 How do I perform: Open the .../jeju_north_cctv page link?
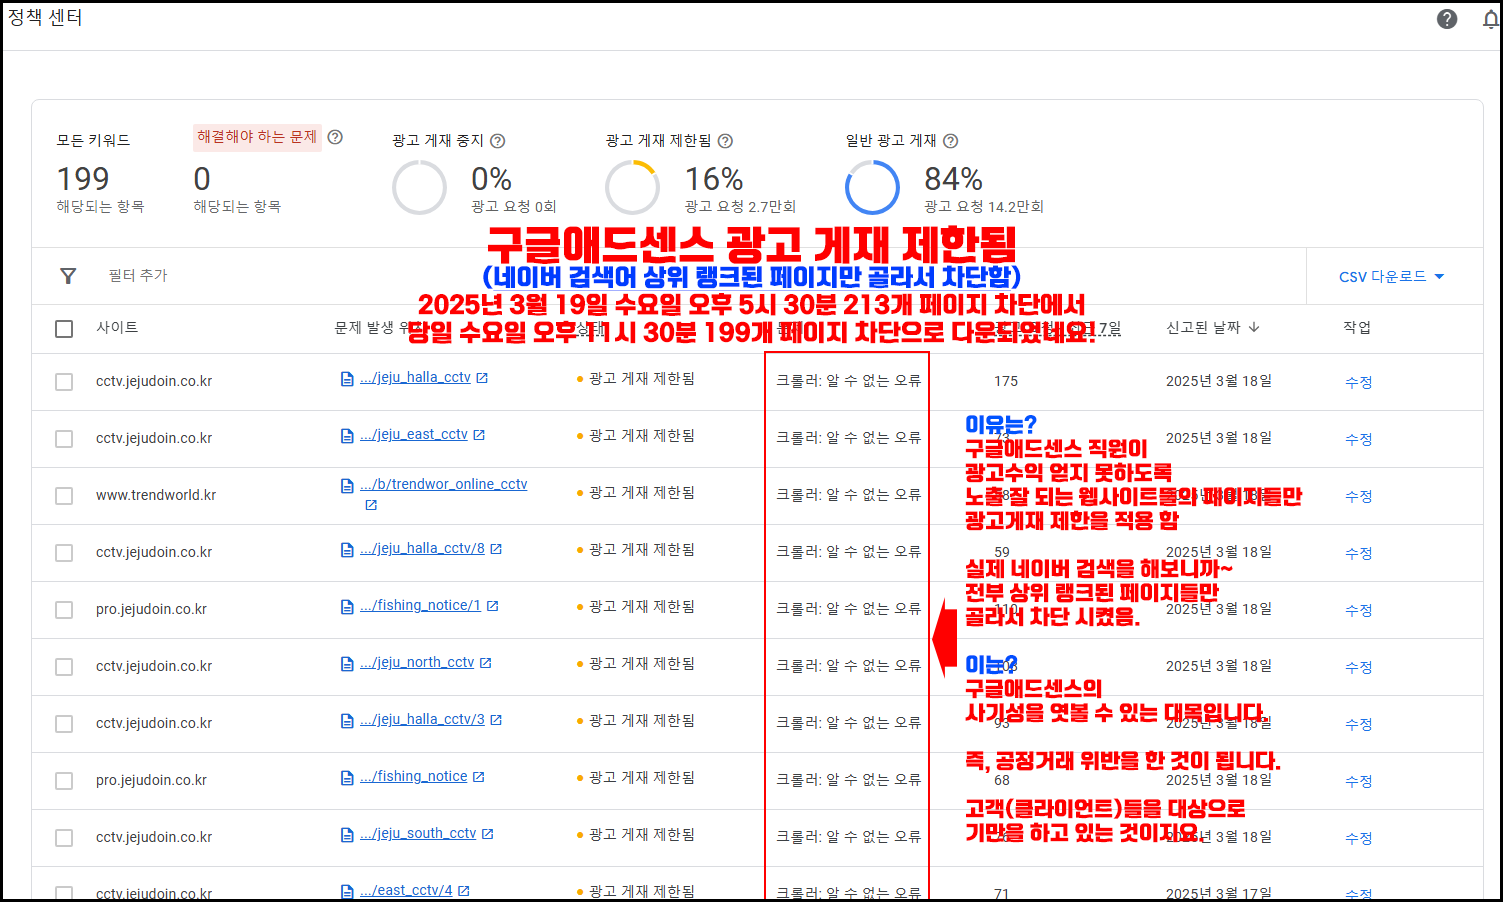pyautogui.click(x=417, y=663)
